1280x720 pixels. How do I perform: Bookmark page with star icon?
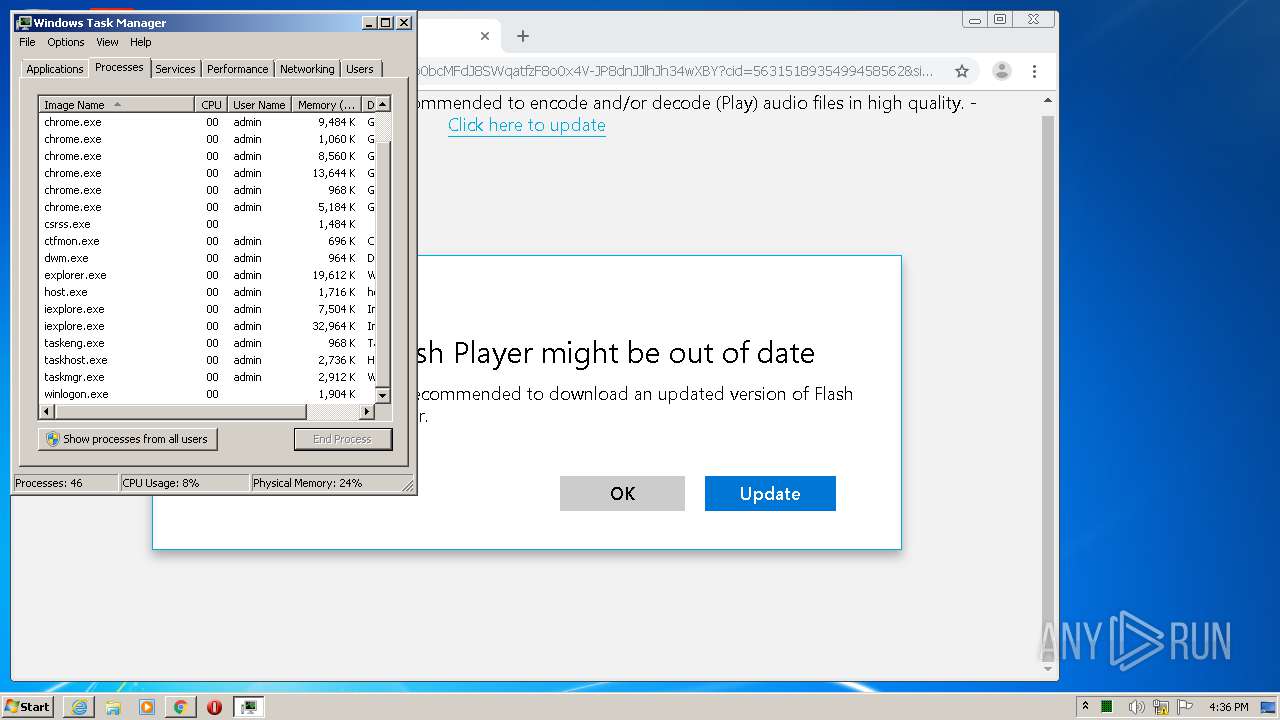962,71
